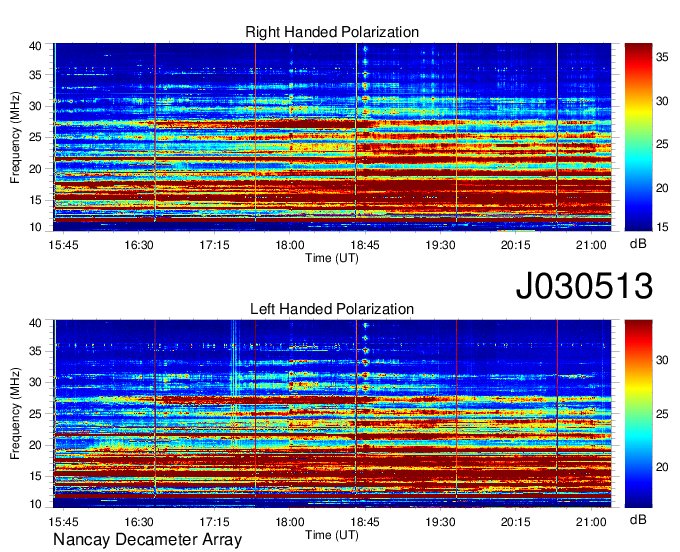Click the bottom plot 'Time (UT)' label
680x552 pixels.
pyautogui.click(x=332, y=535)
